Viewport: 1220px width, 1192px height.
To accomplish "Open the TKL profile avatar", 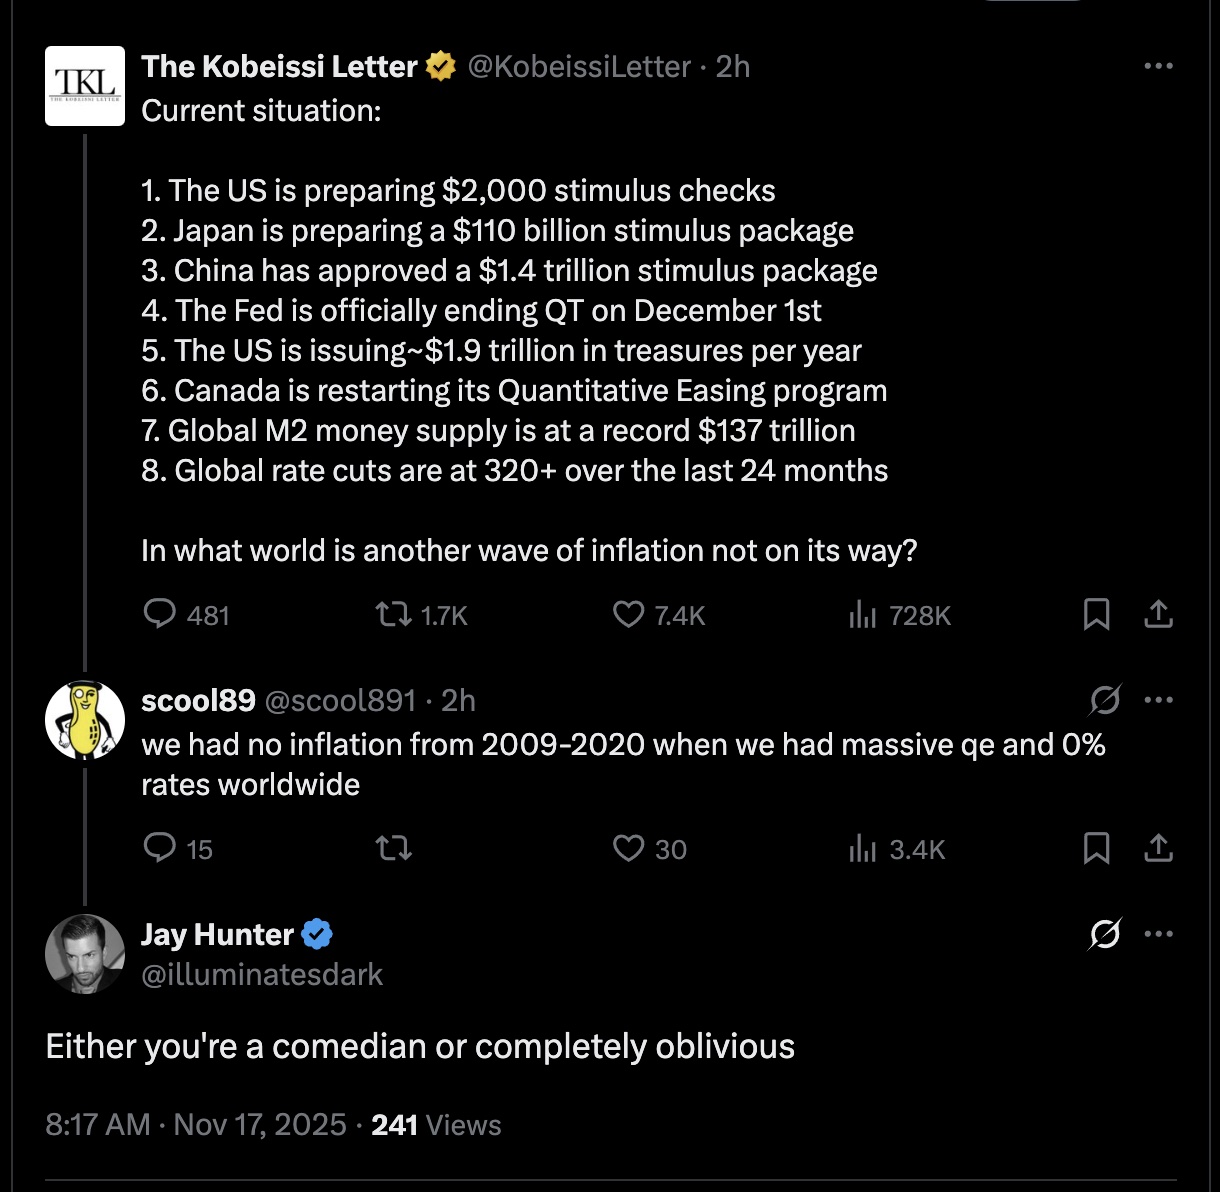I will coord(85,86).
